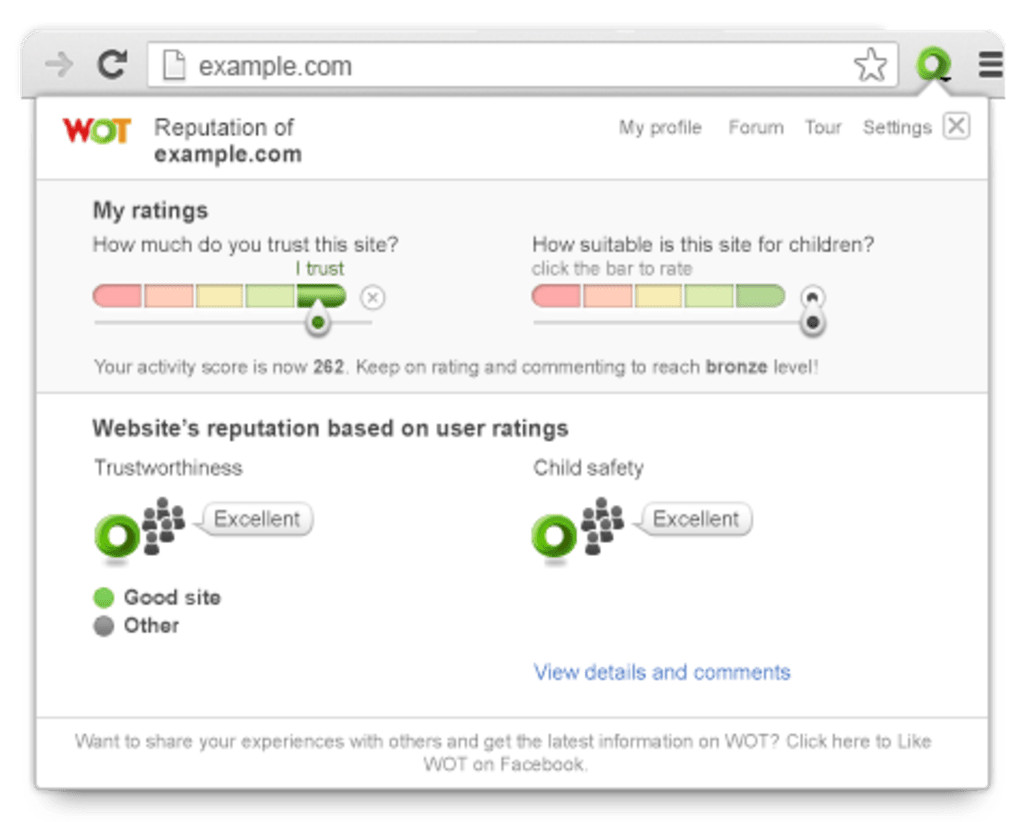
Task: Reload the page with the refresh icon
Action: pyautogui.click(x=112, y=66)
